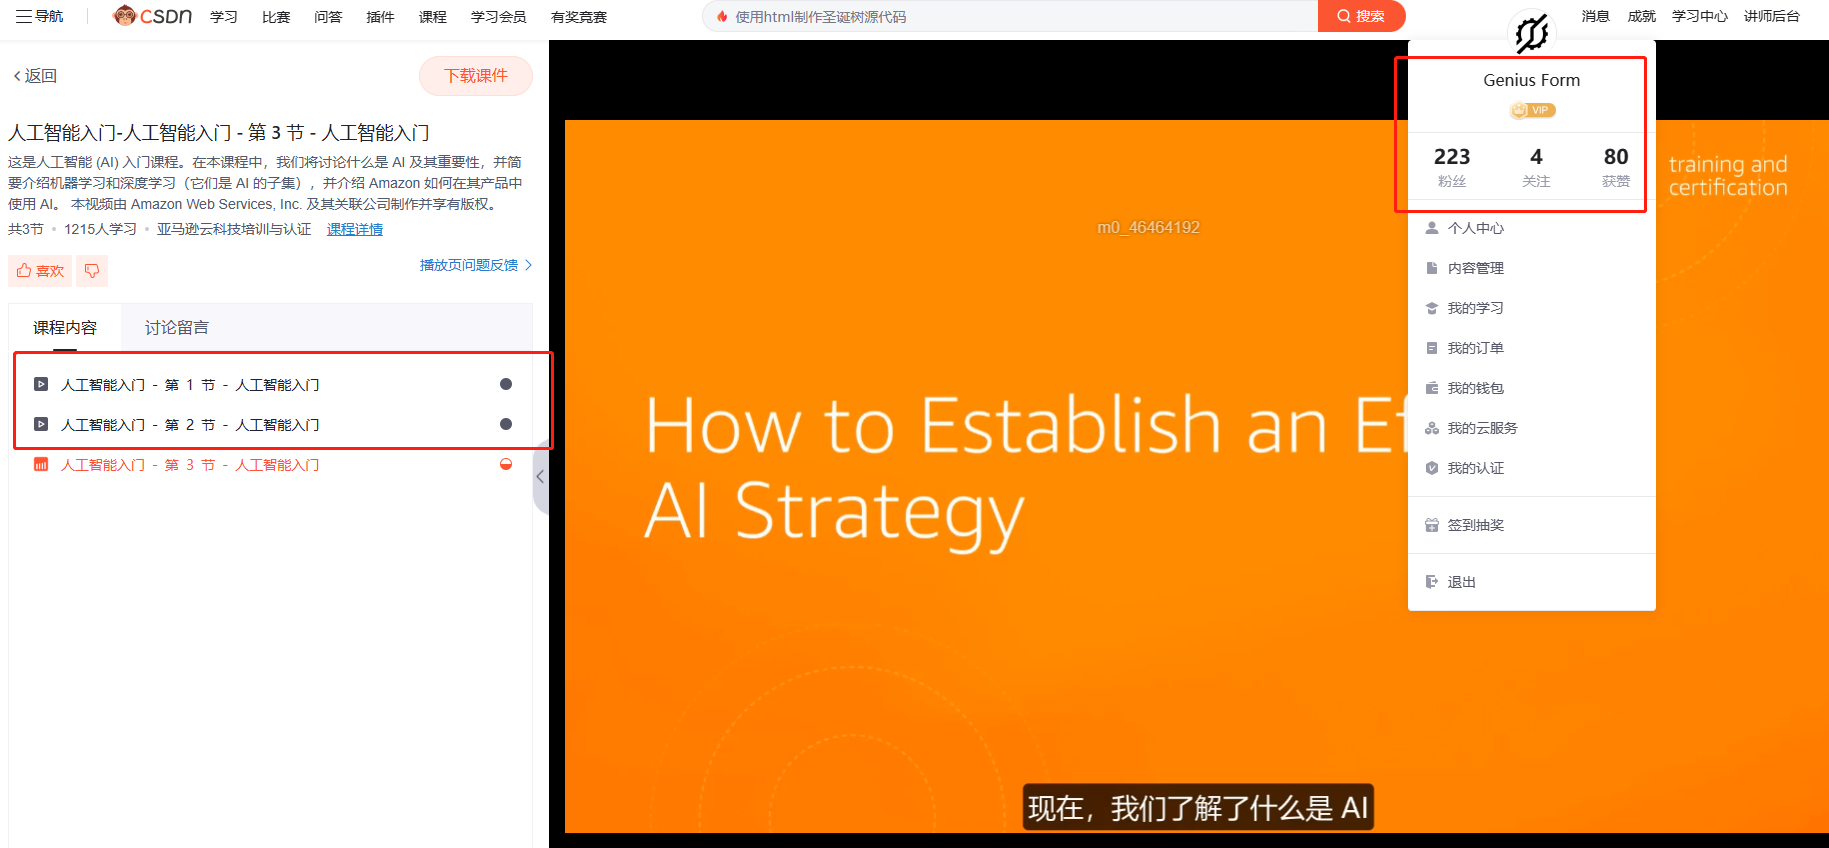
Task: Open the hamburger 导航 menu
Action: pyautogui.click(x=39, y=16)
